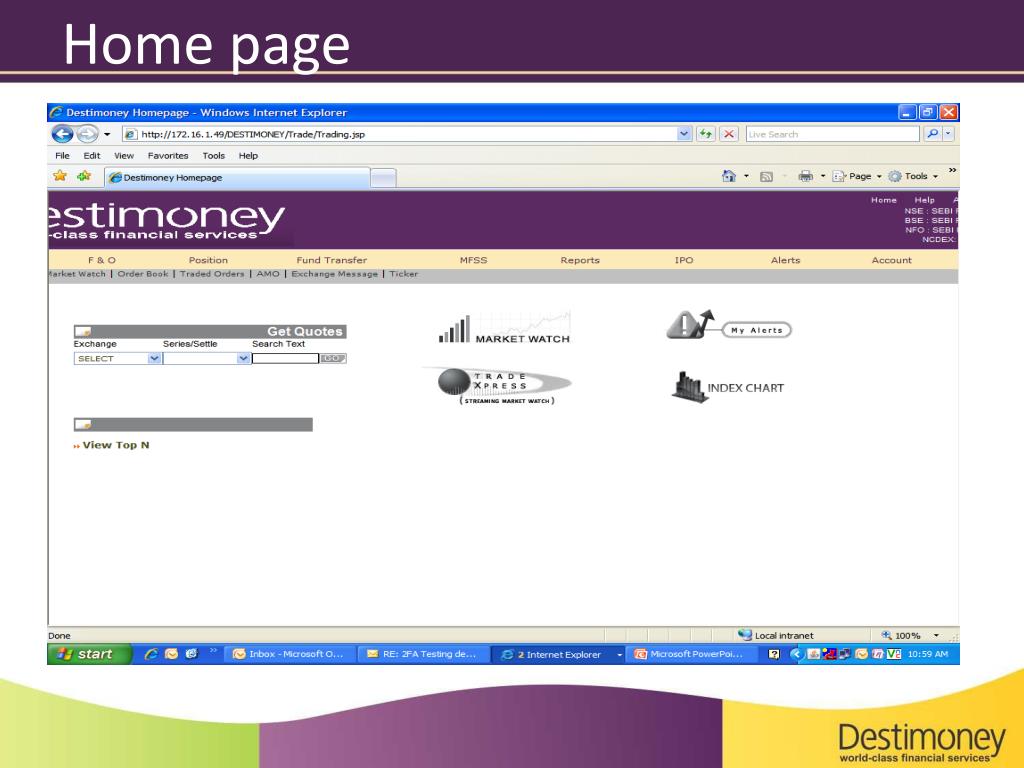Click the Order Book link

tap(142, 274)
